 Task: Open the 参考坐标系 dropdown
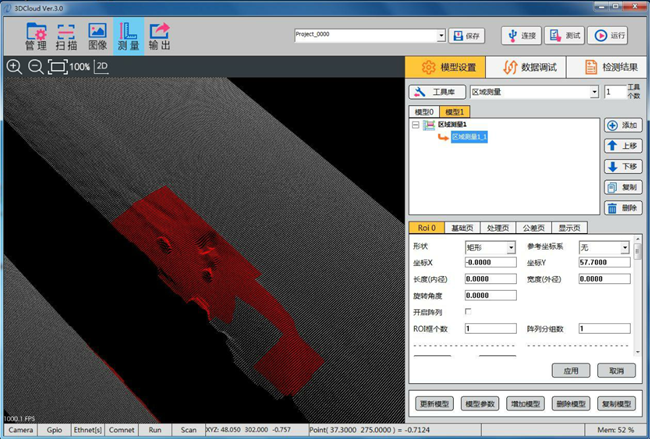[x=625, y=248]
